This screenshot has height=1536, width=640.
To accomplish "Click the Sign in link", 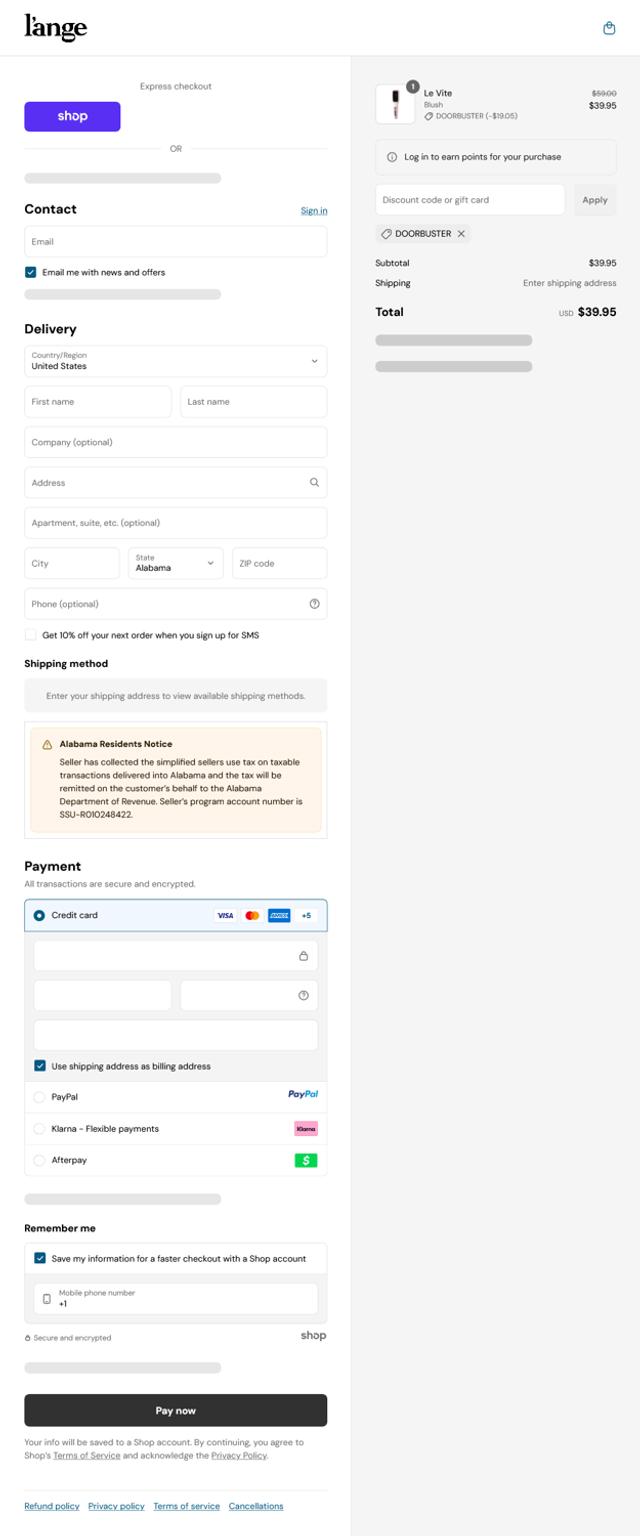I will pos(314,211).
